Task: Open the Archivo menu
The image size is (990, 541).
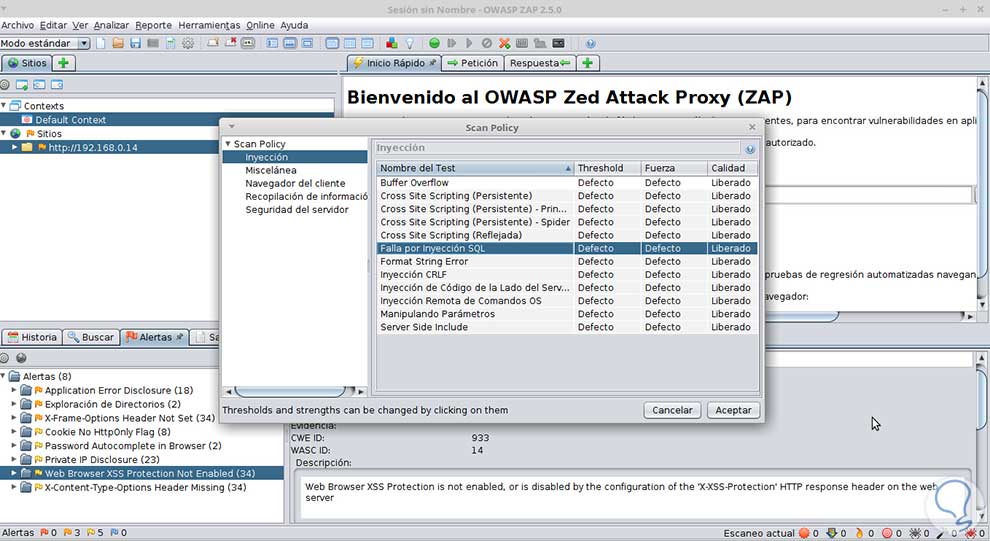Action: [x=18, y=25]
